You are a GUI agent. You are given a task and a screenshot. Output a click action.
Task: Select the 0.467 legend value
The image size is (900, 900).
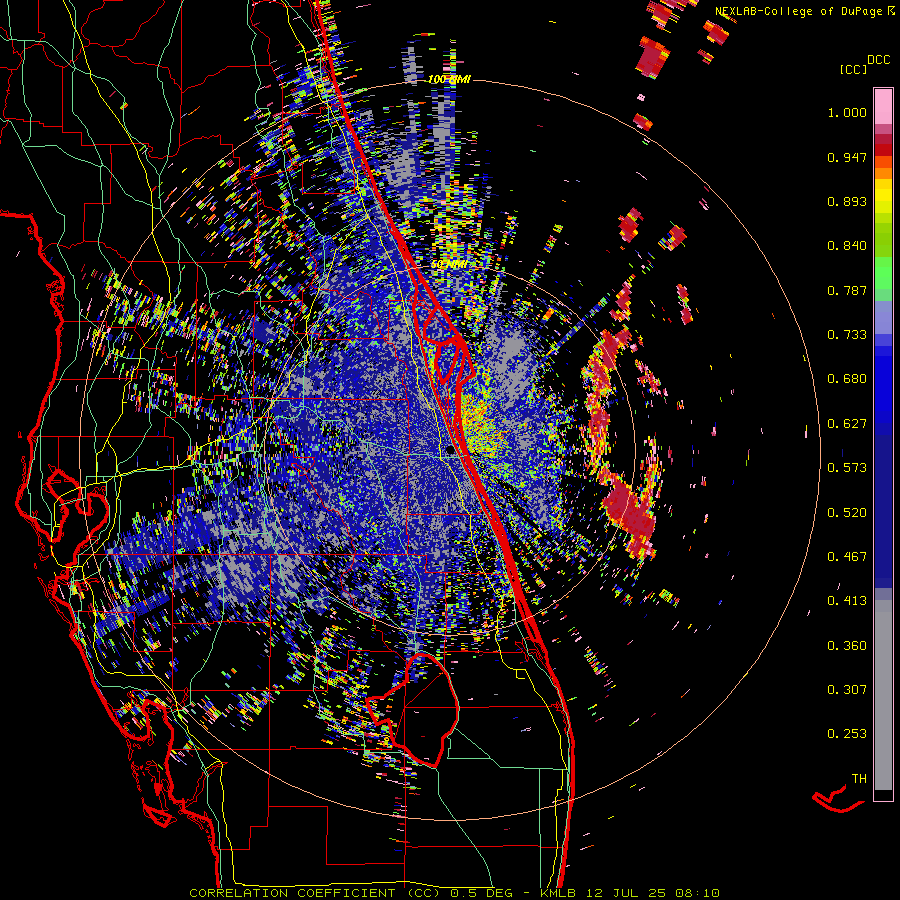coord(847,557)
